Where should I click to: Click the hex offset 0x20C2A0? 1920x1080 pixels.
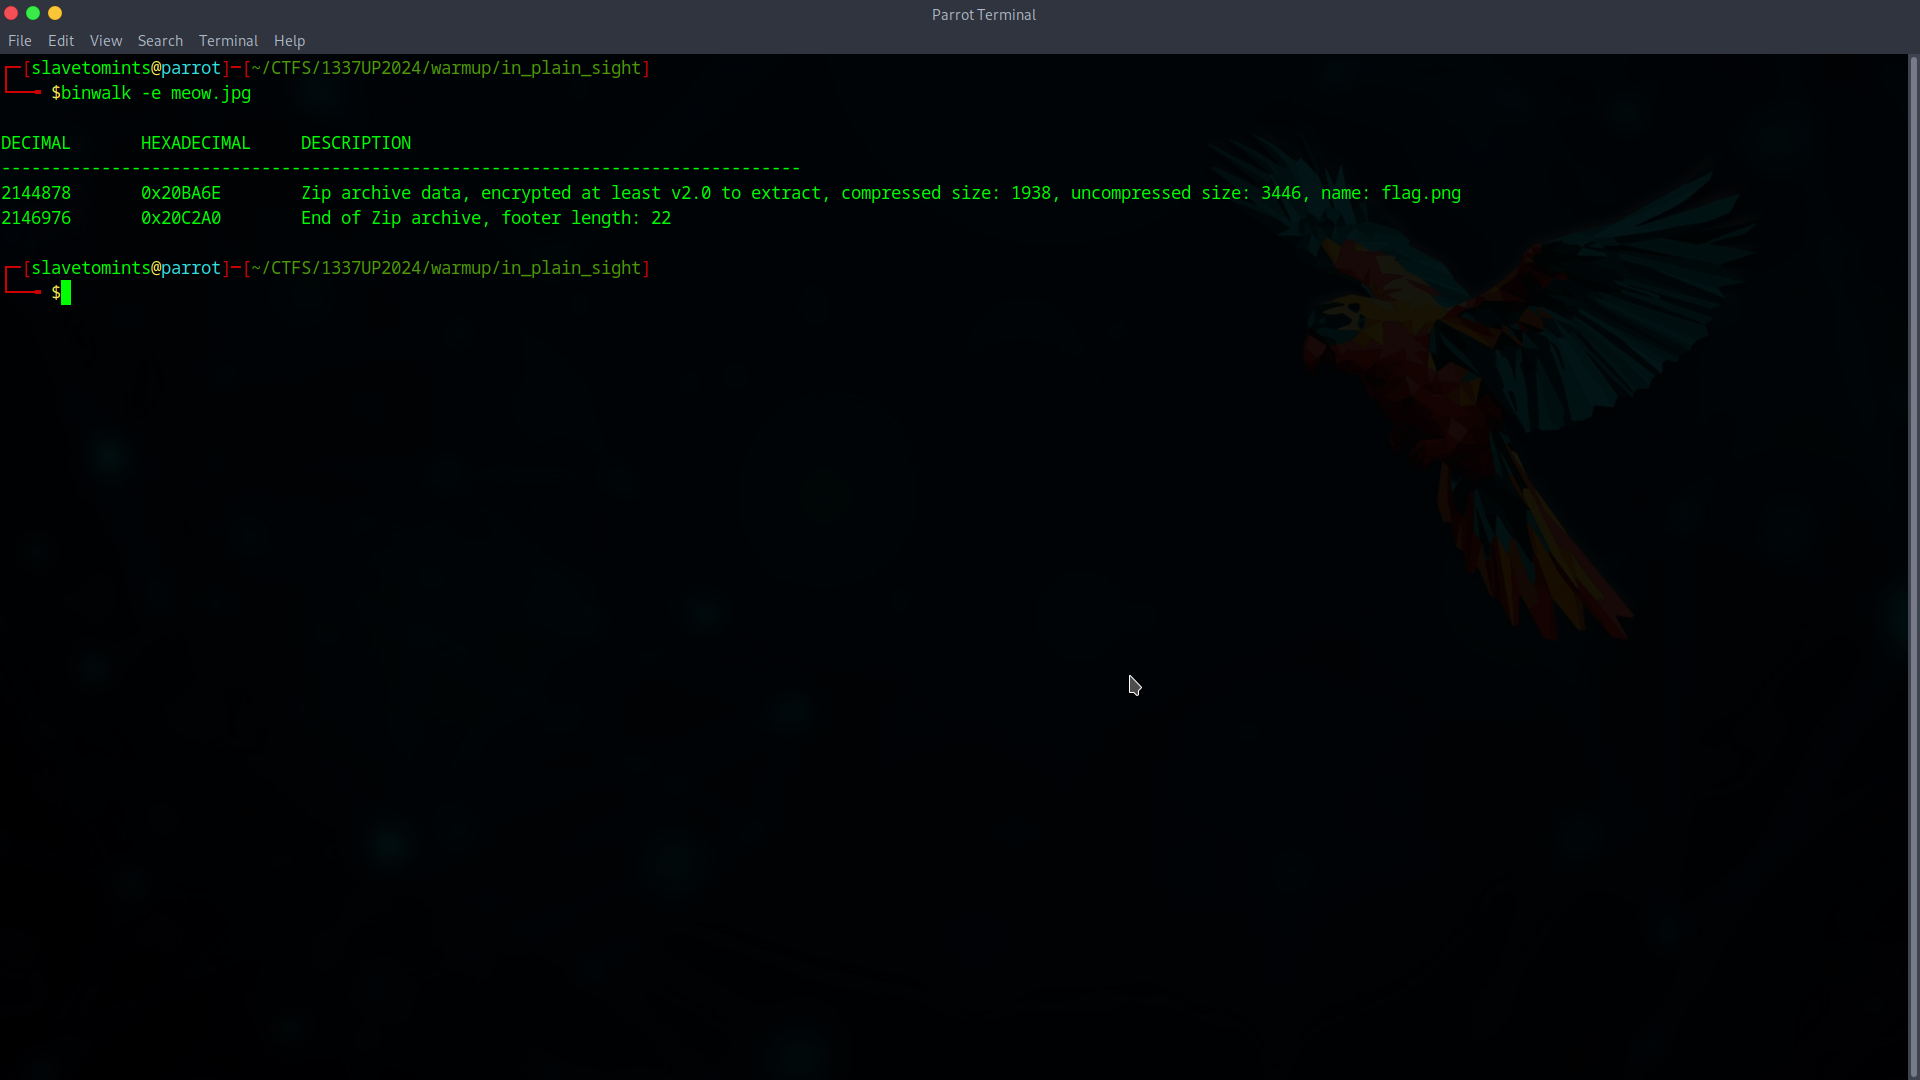181,218
